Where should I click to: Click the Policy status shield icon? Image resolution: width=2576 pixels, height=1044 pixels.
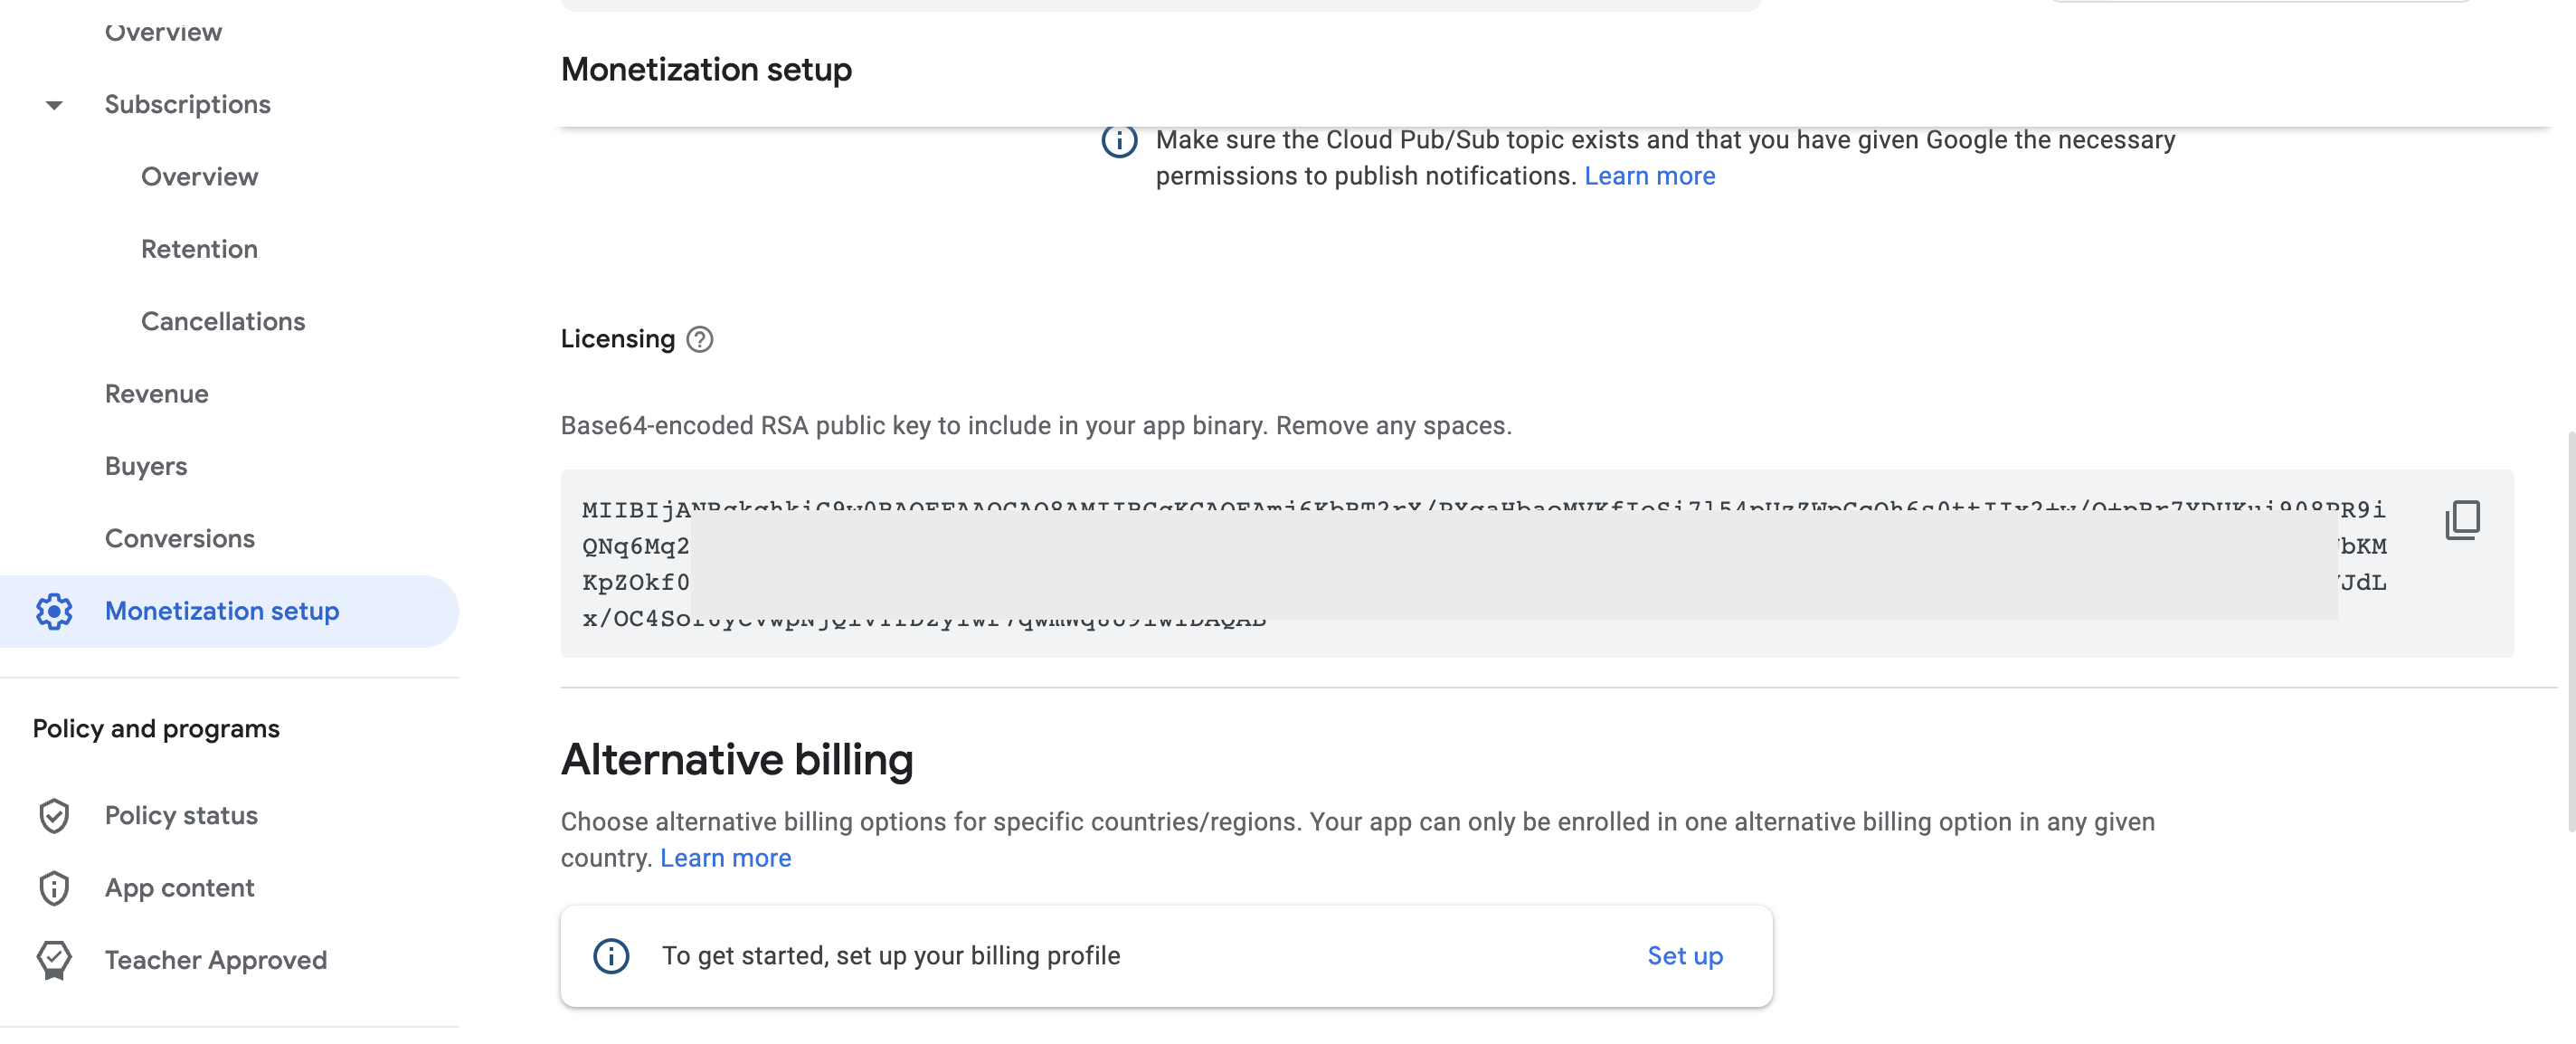click(54, 816)
